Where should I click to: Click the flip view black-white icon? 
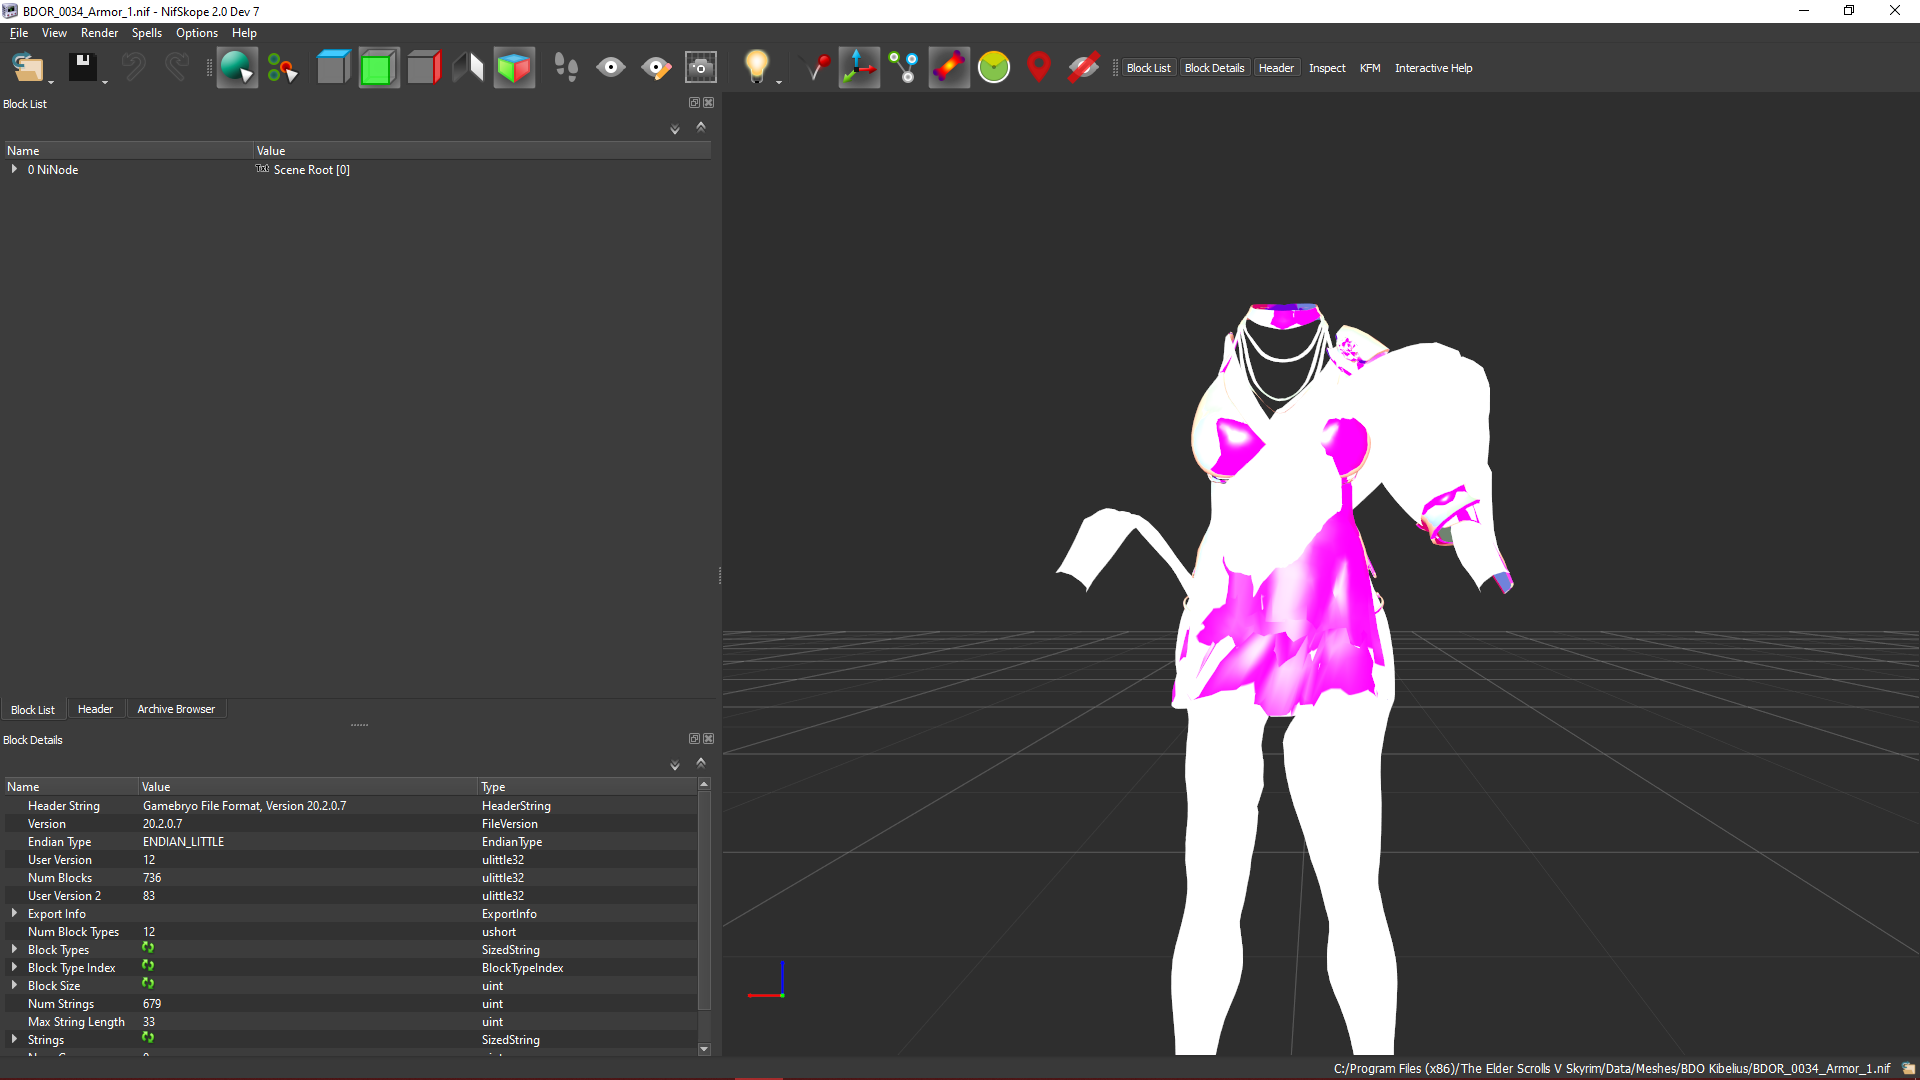pos(468,68)
